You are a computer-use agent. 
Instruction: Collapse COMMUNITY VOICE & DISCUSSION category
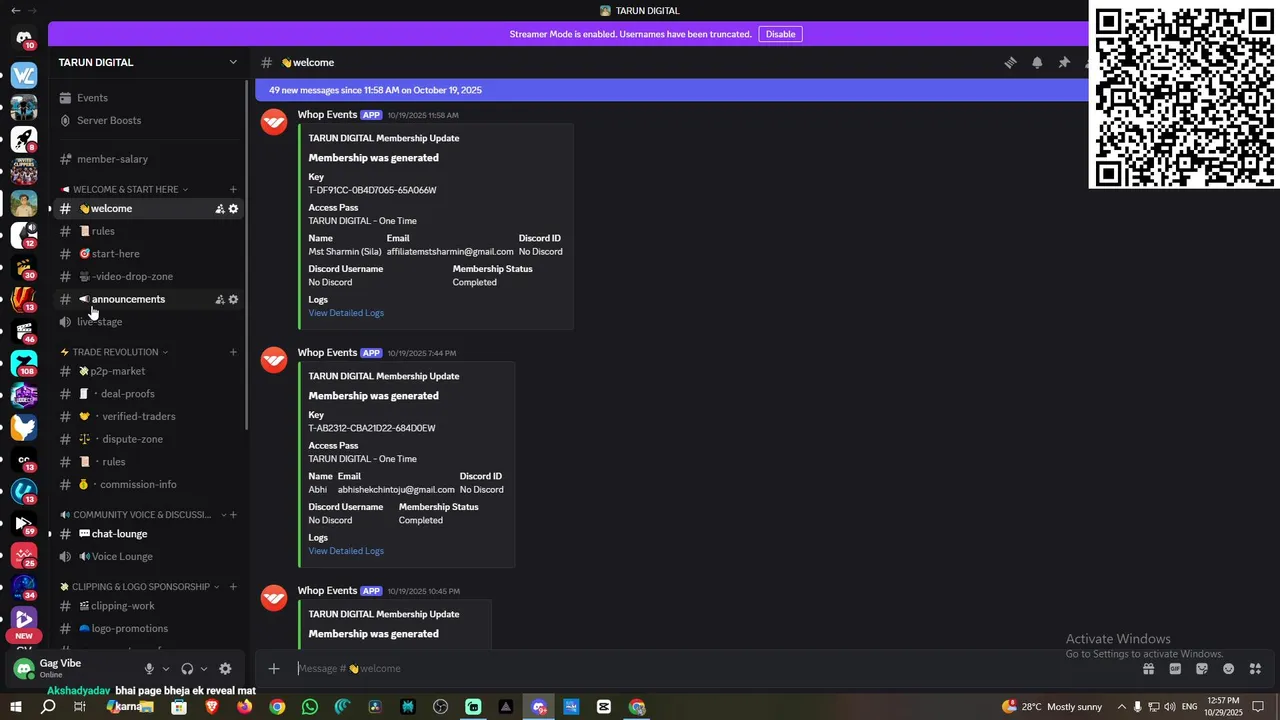click(143, 515)
